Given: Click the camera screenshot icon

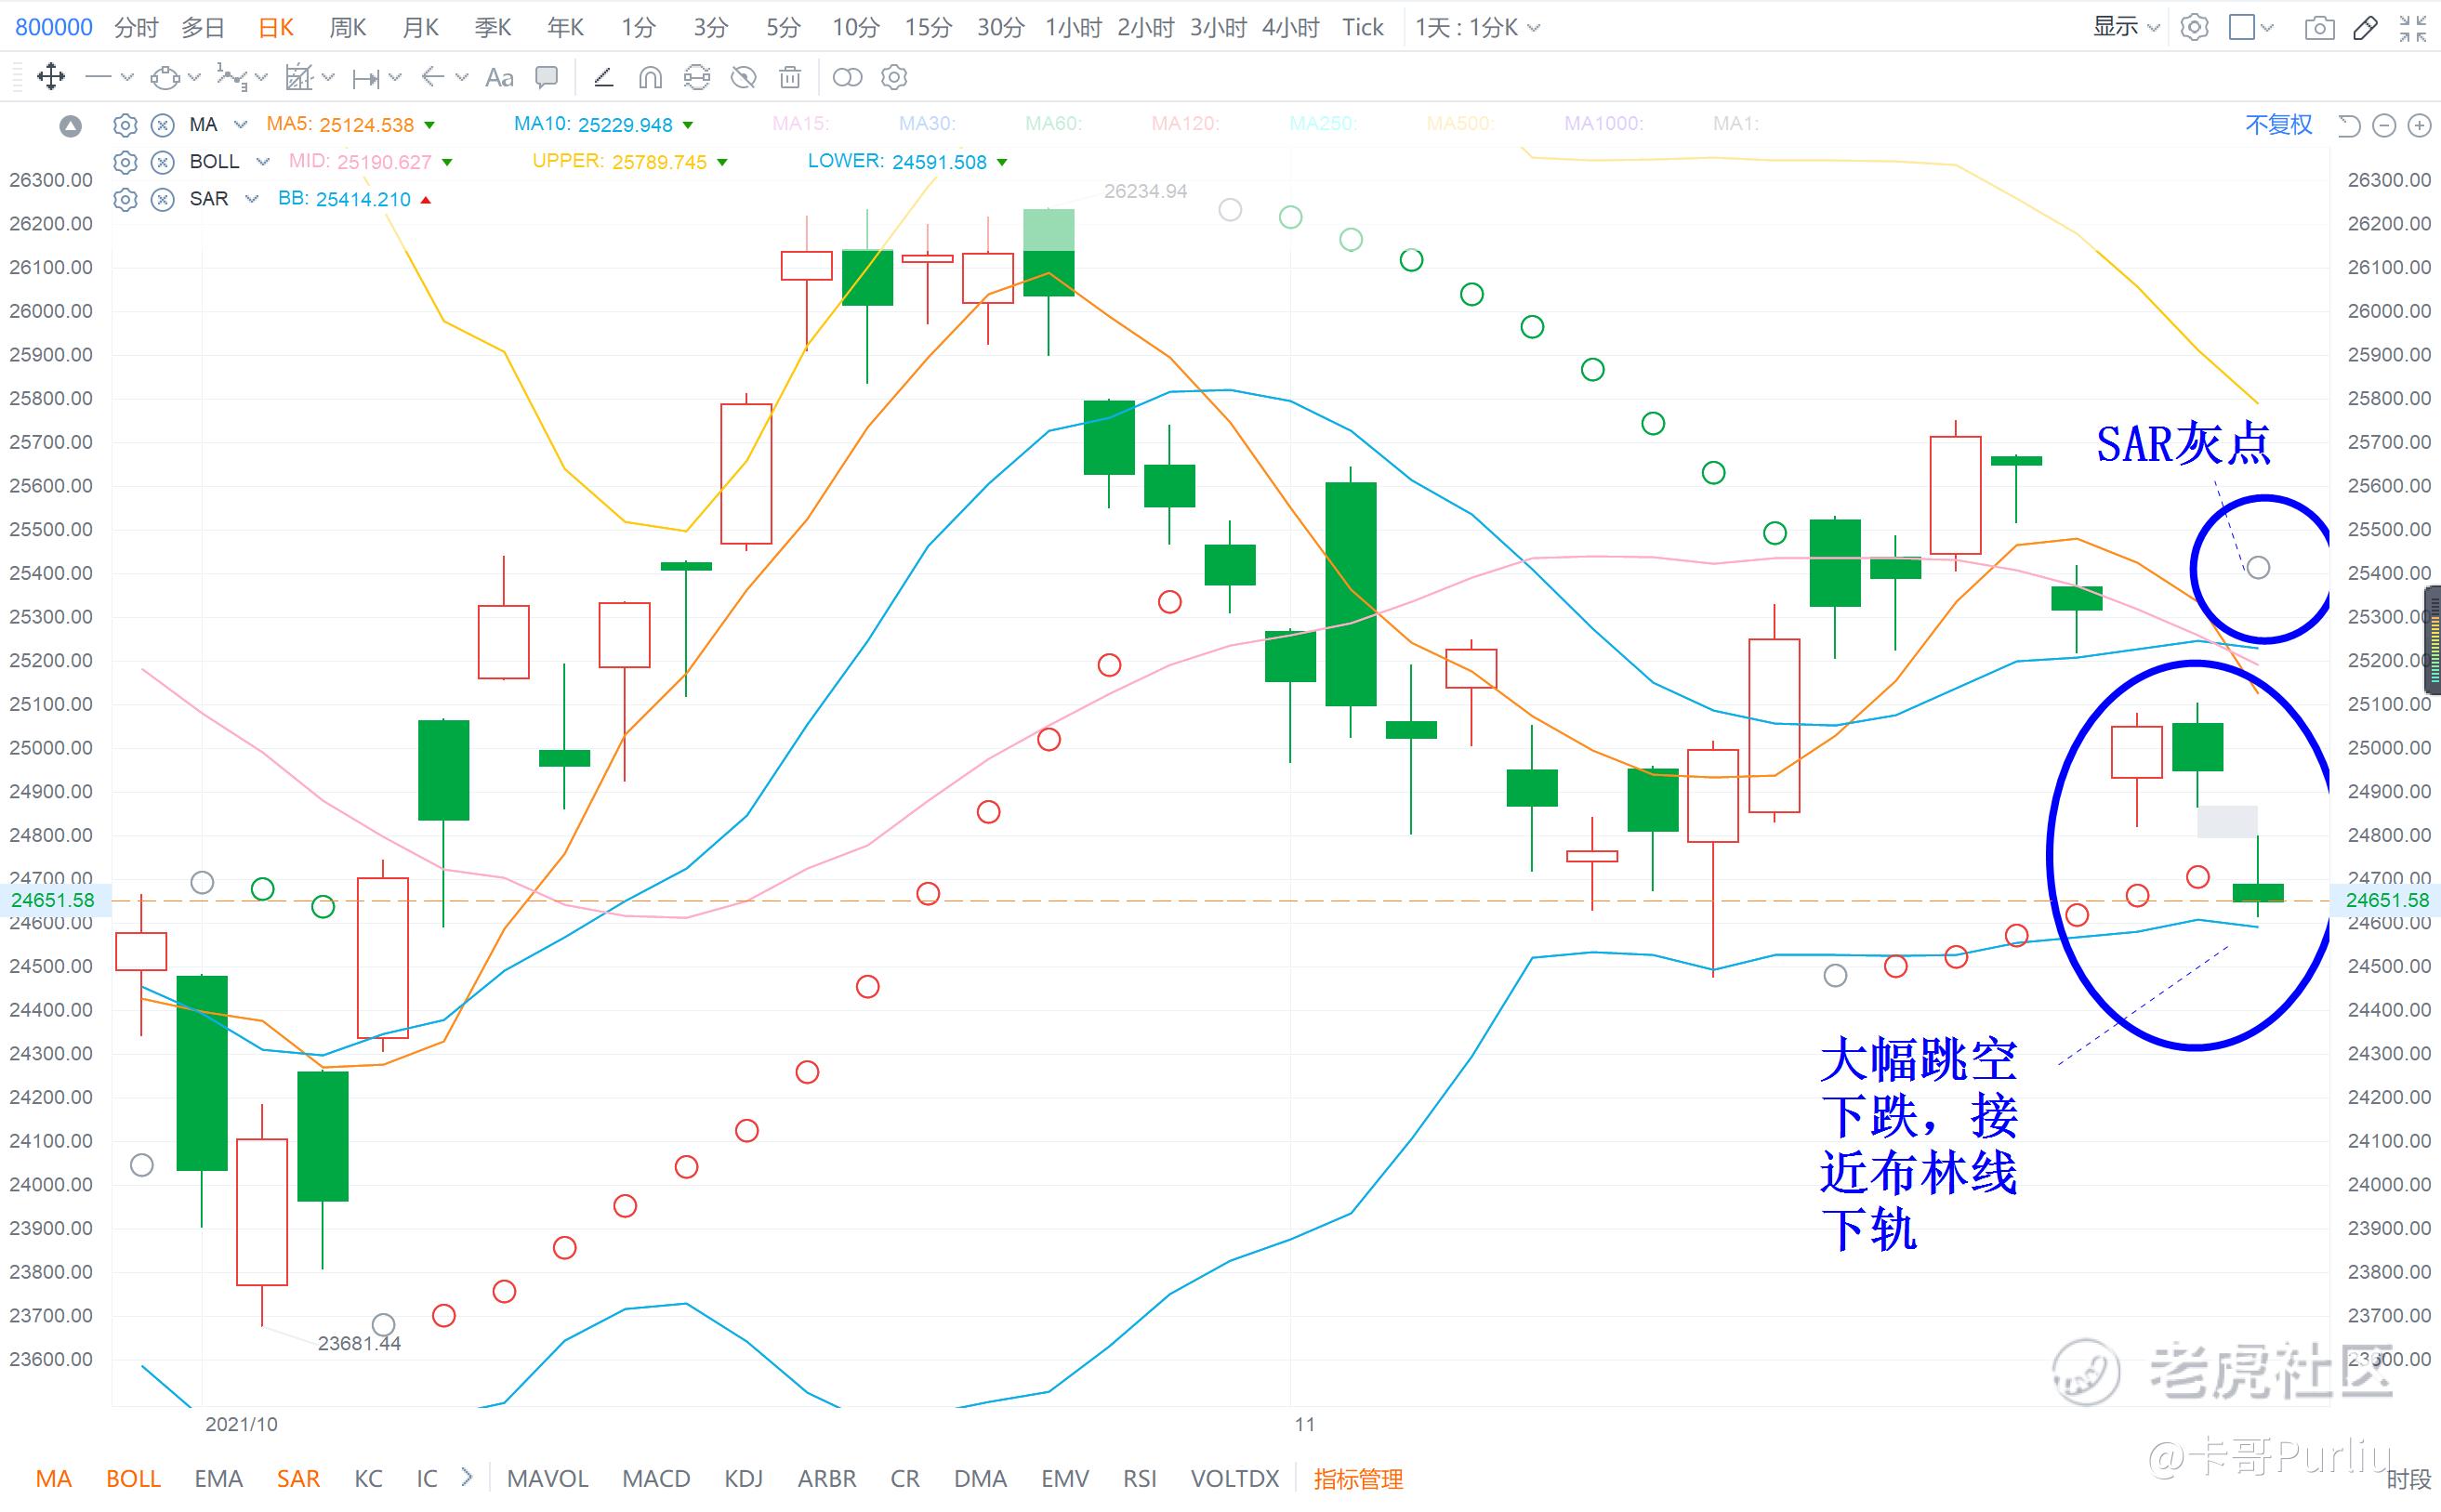Looking at the screenshot, I should (2319, 28).
